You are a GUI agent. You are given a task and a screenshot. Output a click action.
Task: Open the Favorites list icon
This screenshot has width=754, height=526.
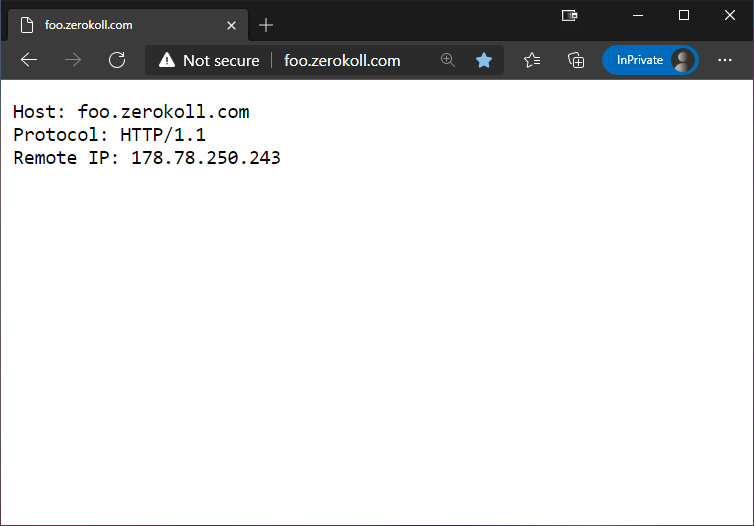[x=532, y=60]
